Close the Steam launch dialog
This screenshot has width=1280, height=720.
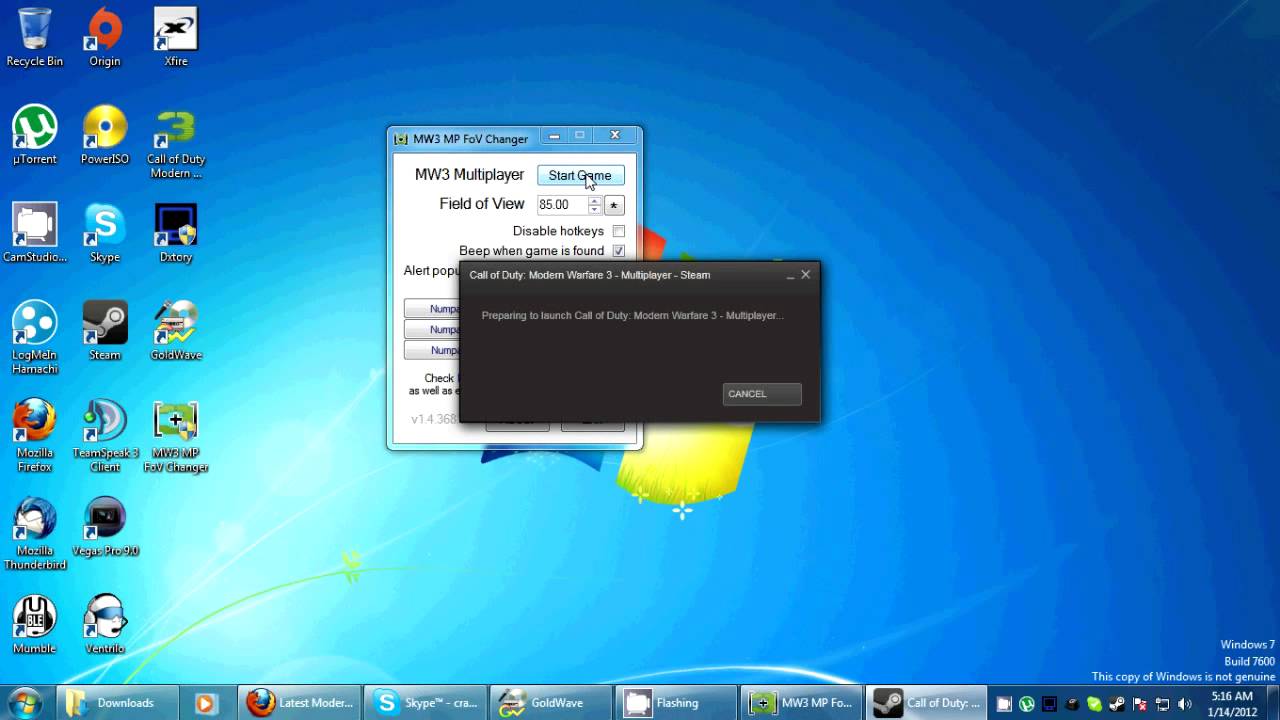coord(806,275)
